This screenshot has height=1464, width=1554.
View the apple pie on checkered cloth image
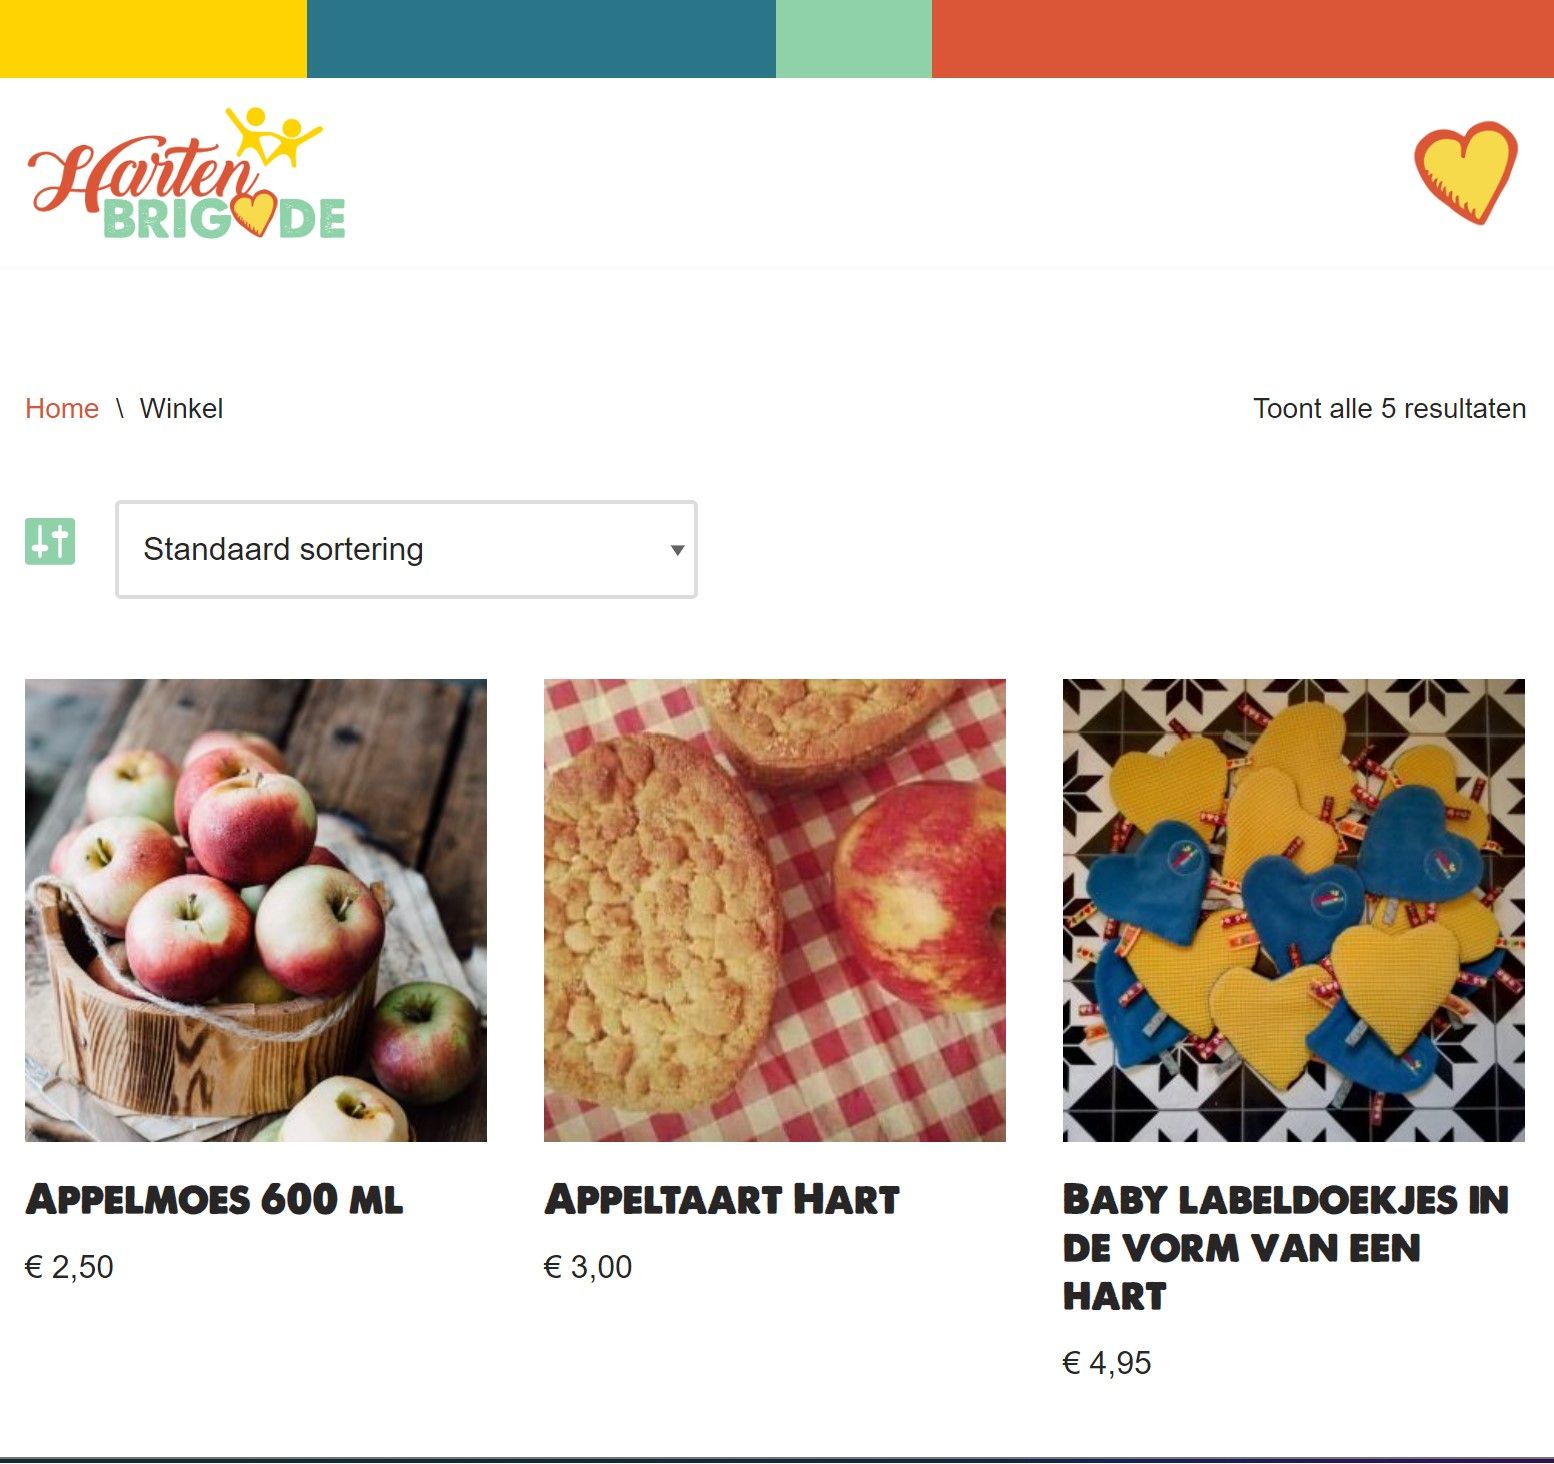point(775,910)
